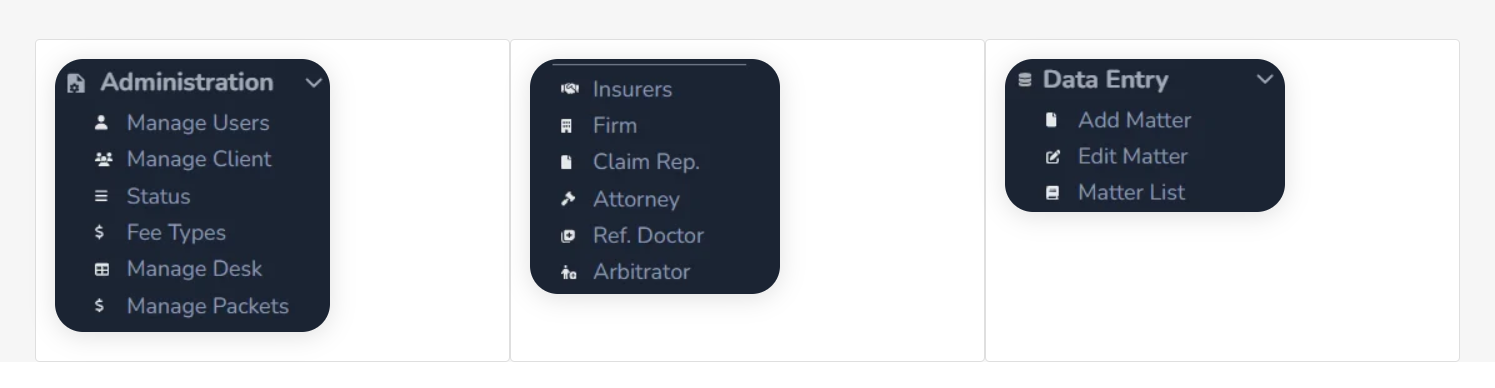Click the Manage Client group icon
Viewport: 1495px width, 388px height.
point(100,160)
